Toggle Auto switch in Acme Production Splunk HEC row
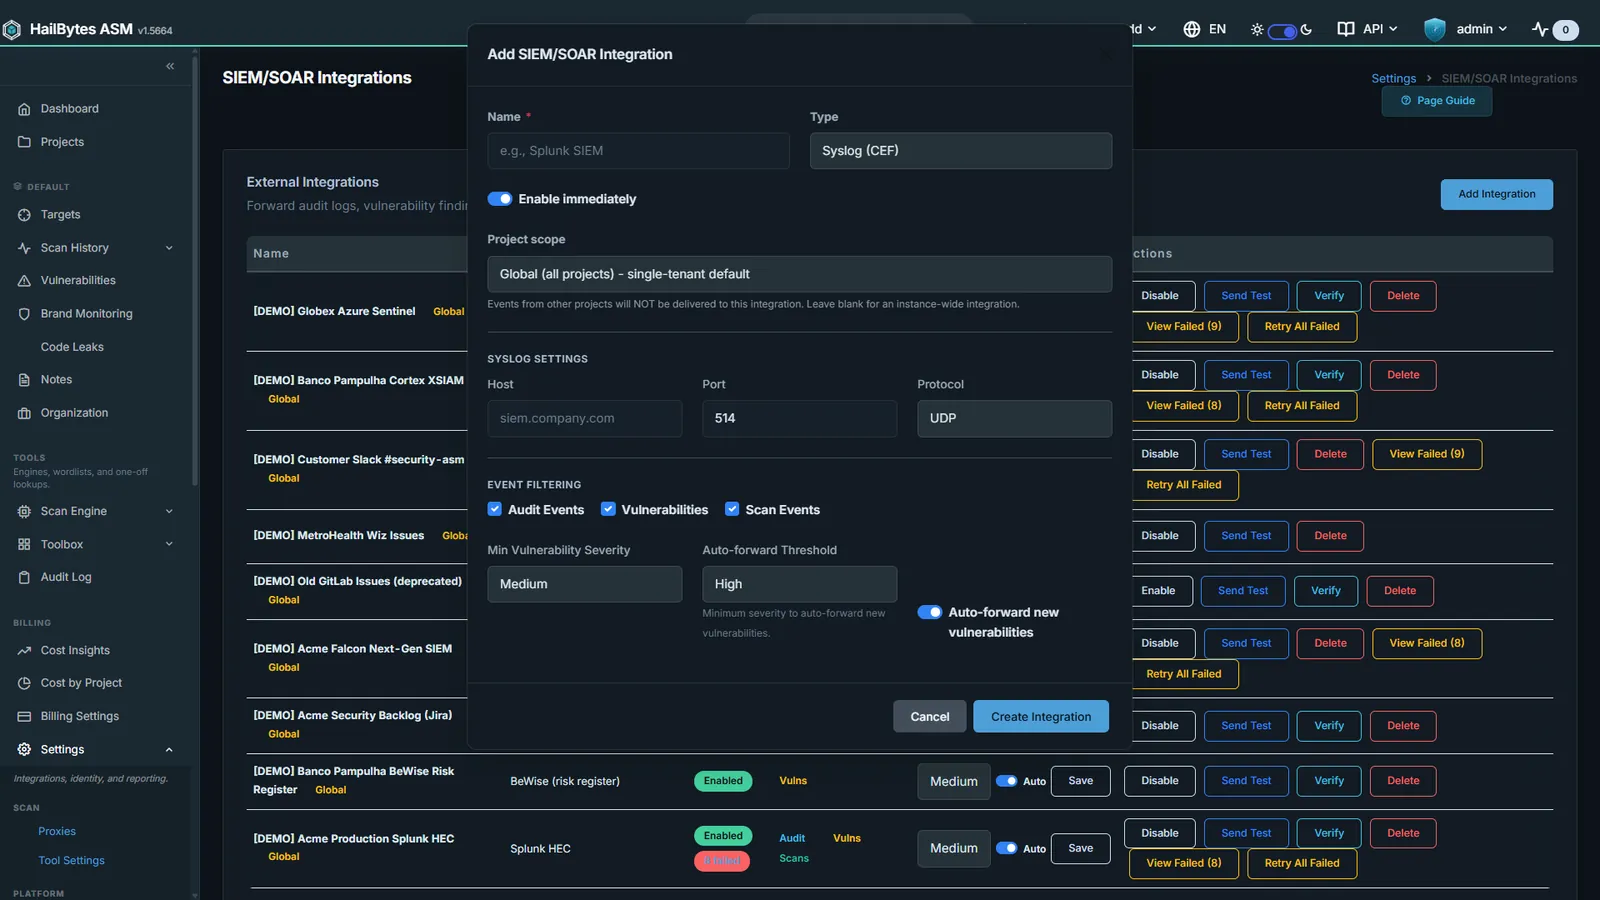 pyautogui.click(x=1007, y=848)
